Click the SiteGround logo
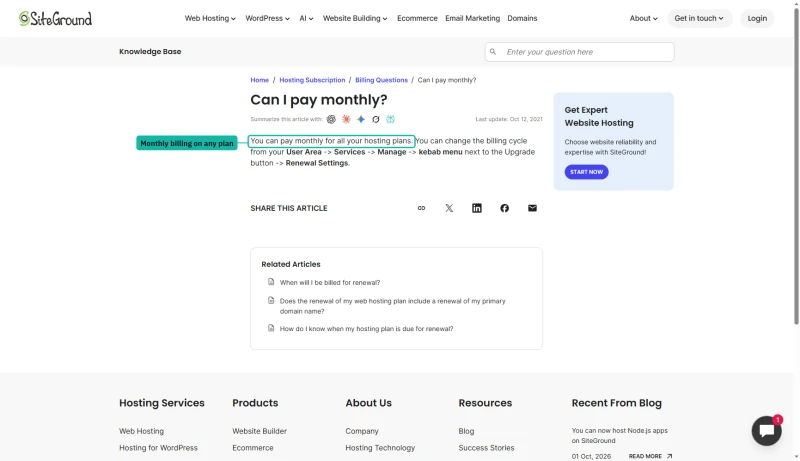This screenshot has height=461, width=800. point(55,18)
